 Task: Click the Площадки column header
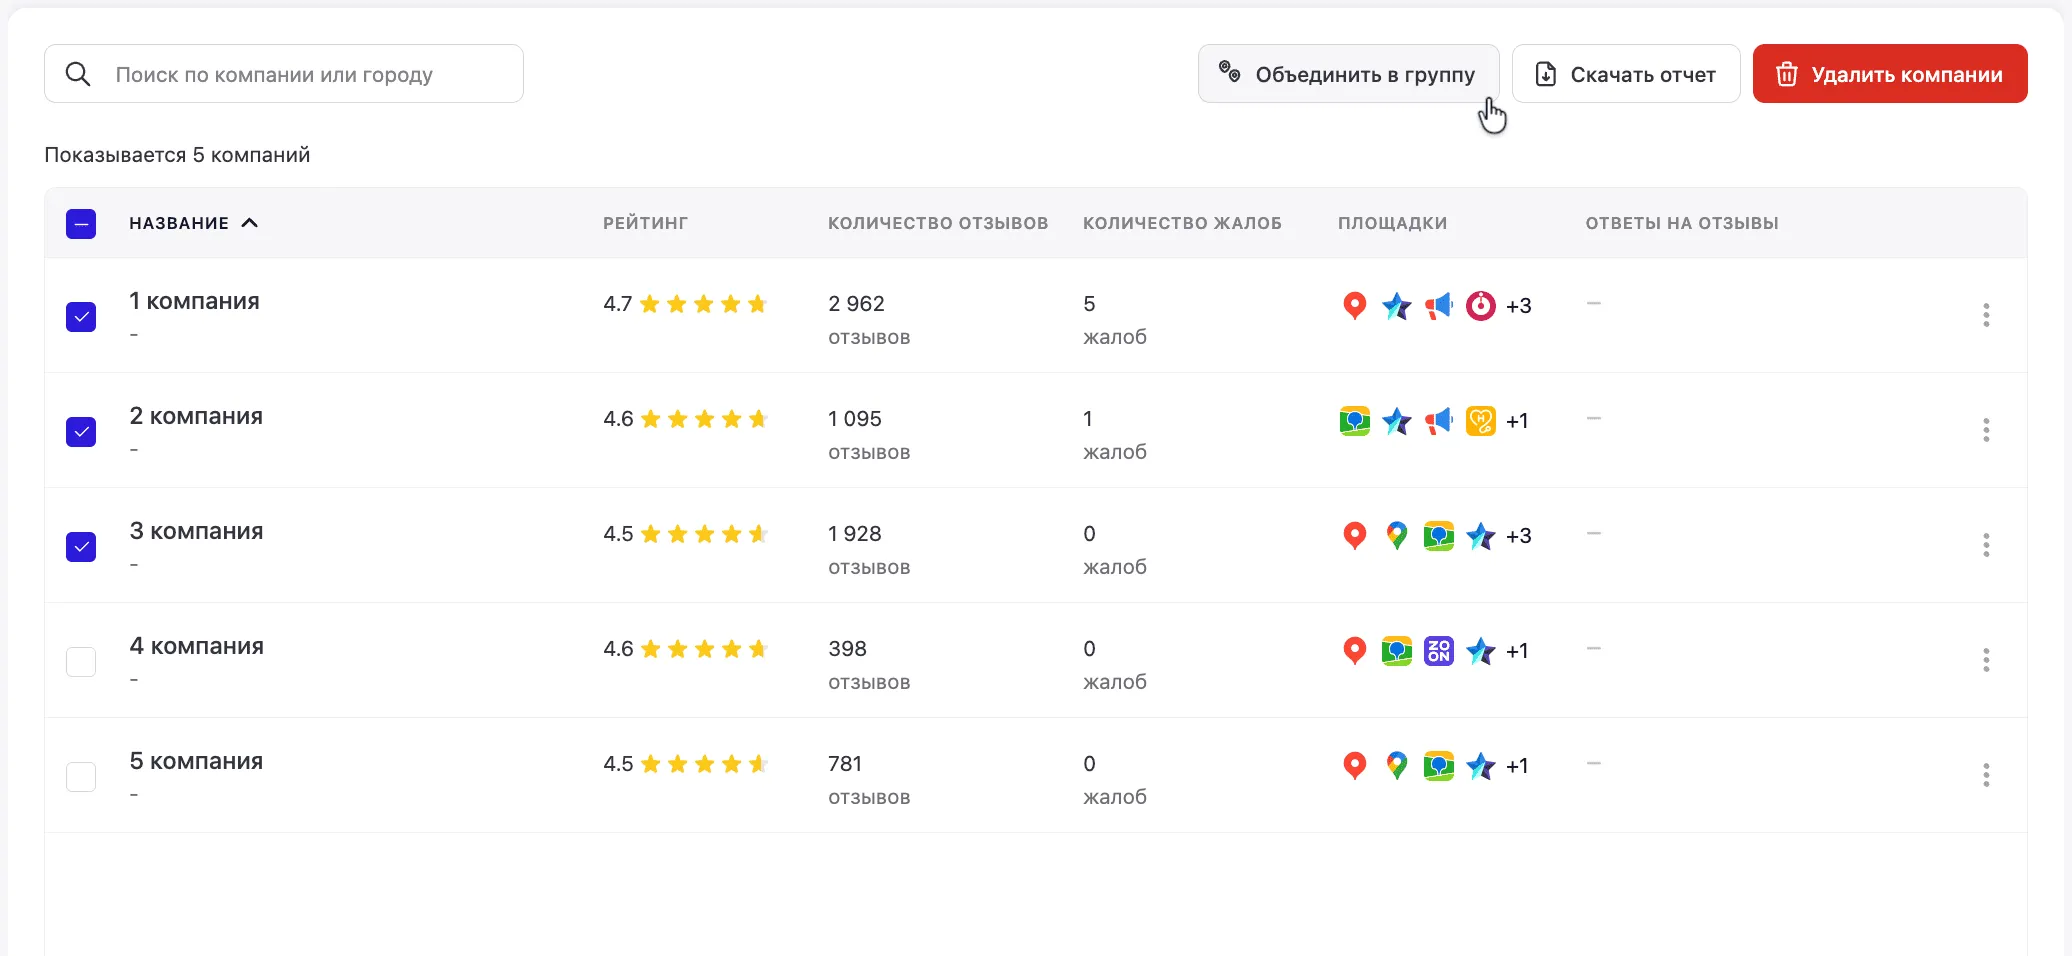pyautogui.click(x=1392, y=223)
